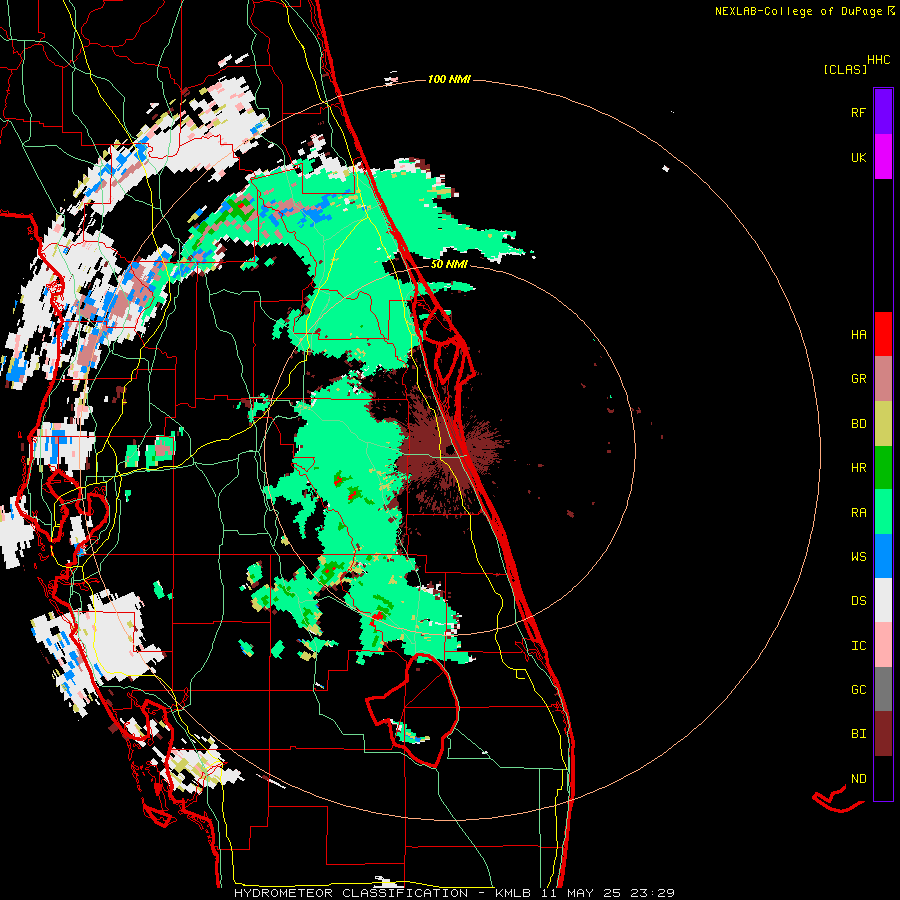
Task: Click the 50 NMI range ring label
Action: point(449,264)
